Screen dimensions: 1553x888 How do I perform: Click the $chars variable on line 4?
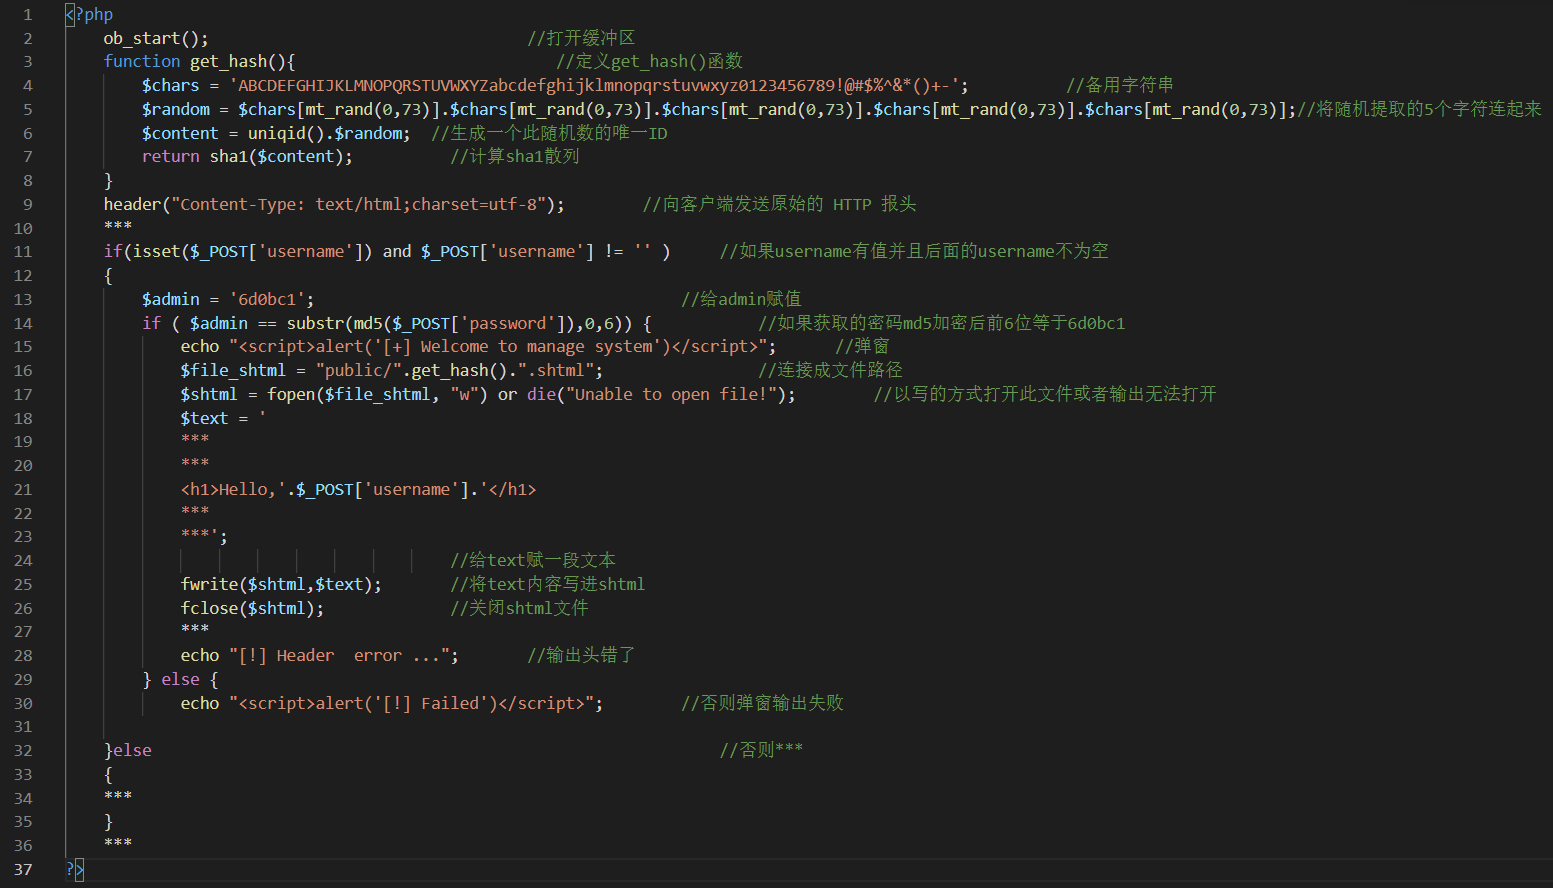click(170, 85)
